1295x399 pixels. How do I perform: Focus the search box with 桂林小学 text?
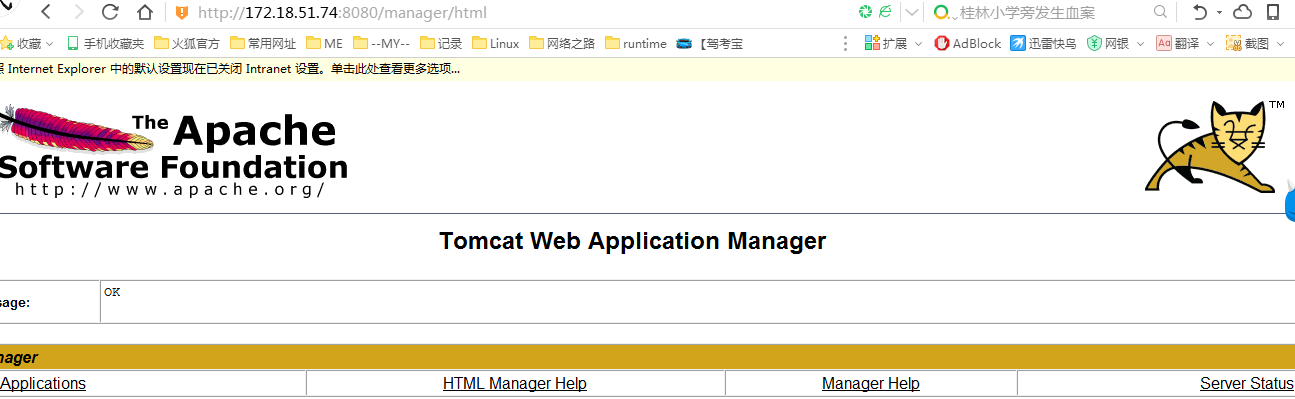click(1027, 13)
